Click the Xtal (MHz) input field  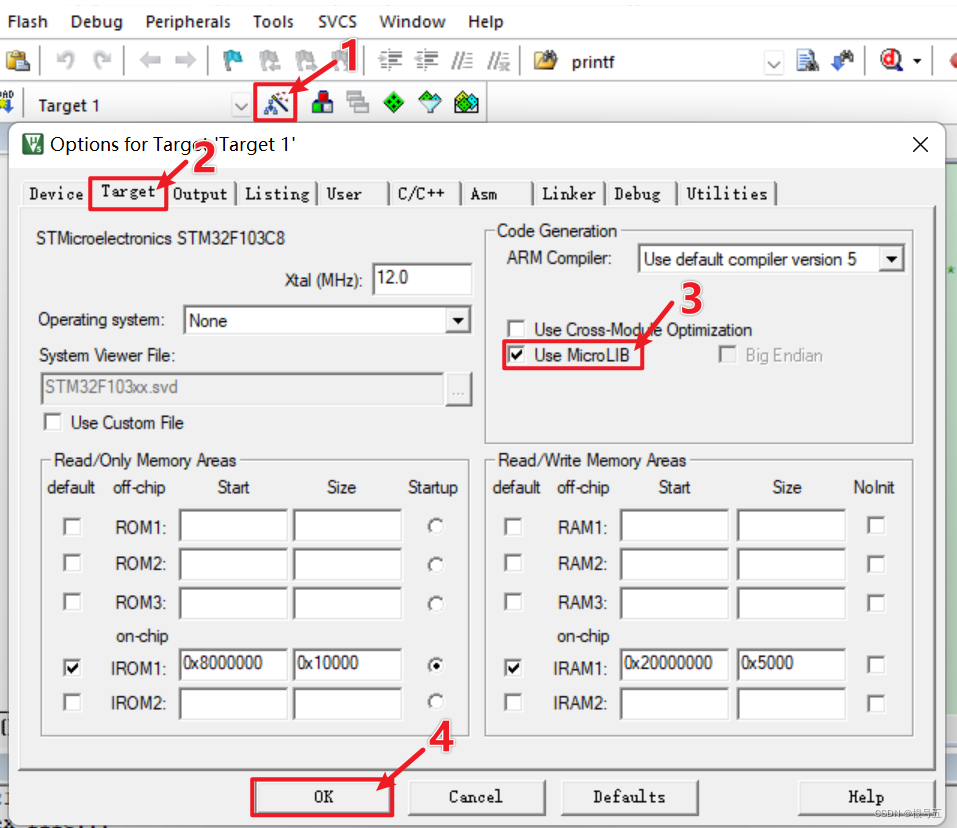point(422,279)
